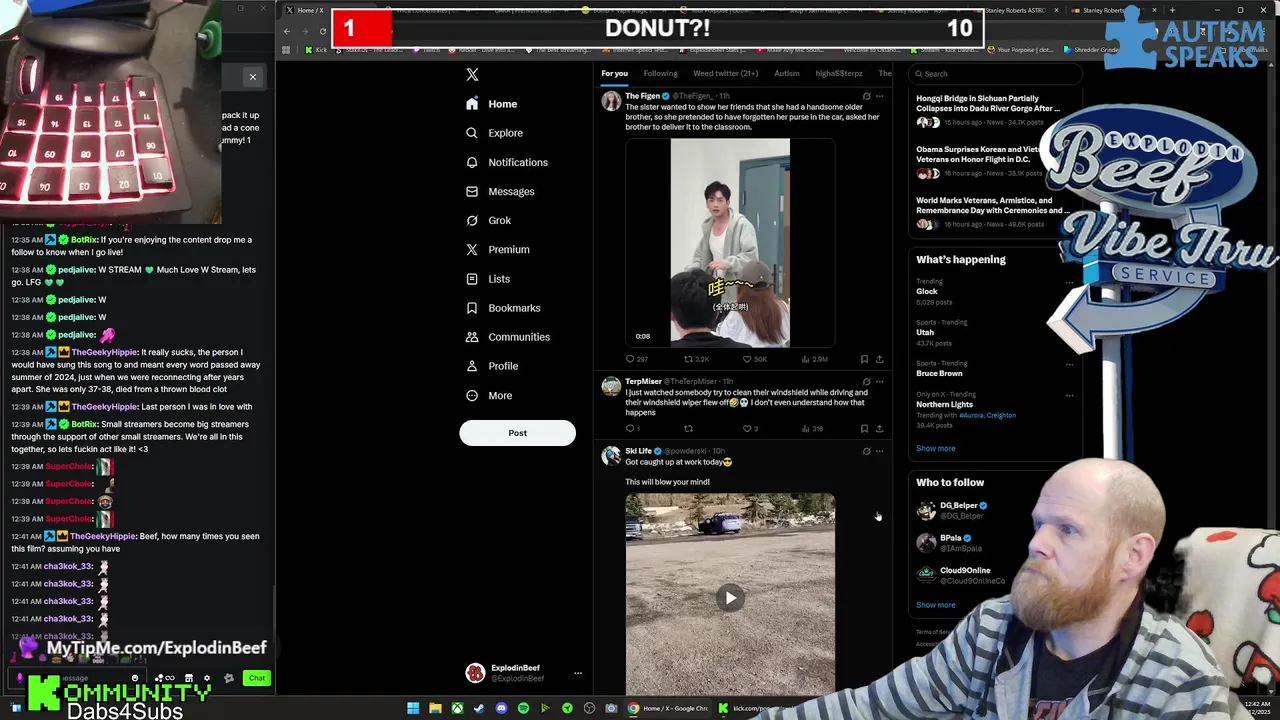The width and height of the screenshot is (1280, 720).
Task: Open Communities in the sidebar
Action: pyautogui.click(x=508, y=337)
